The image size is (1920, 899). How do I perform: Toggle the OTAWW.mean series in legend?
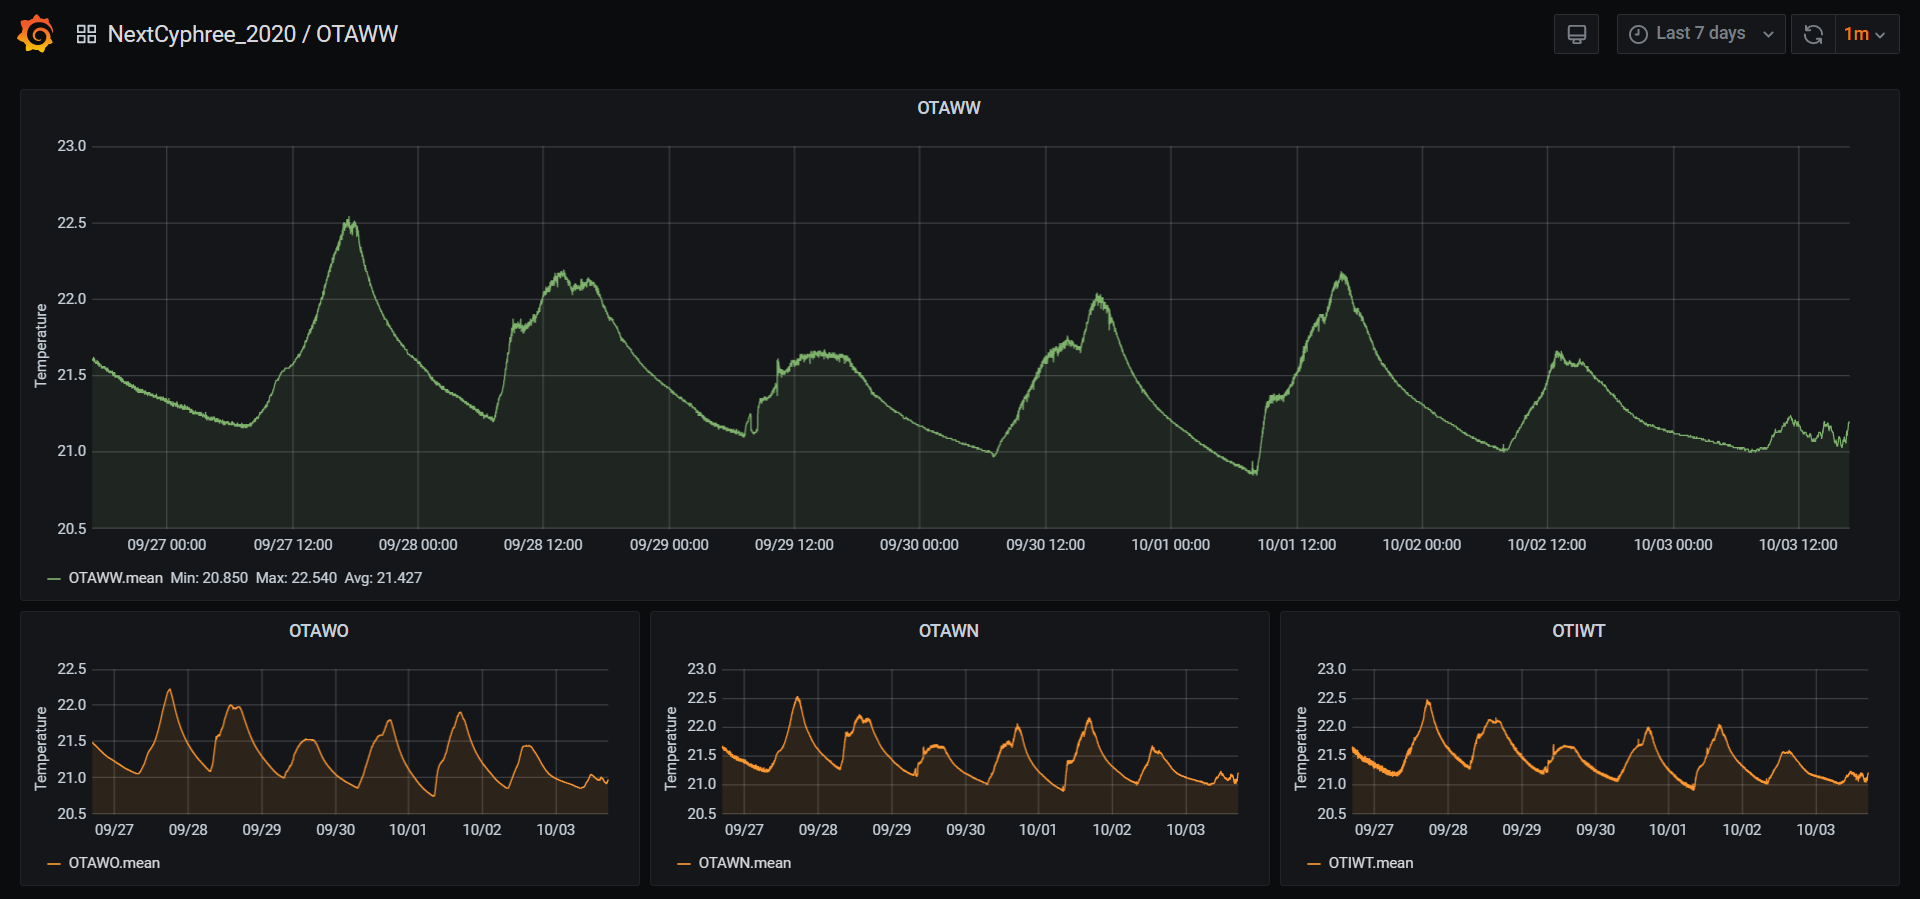click(x=115, y=578)
